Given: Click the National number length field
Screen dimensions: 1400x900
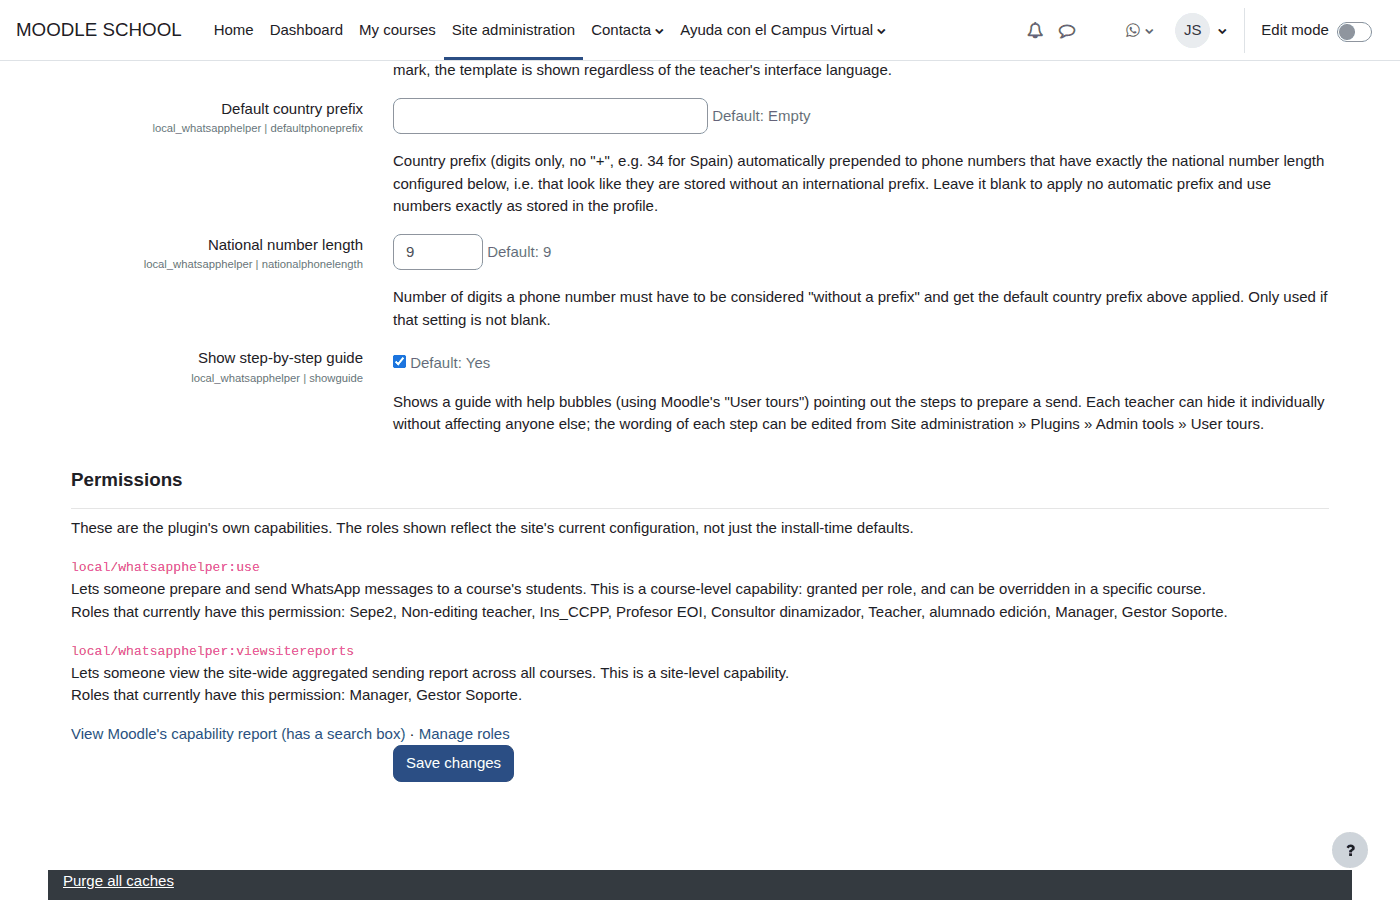Looking at the screenshot, I should 438,252.
